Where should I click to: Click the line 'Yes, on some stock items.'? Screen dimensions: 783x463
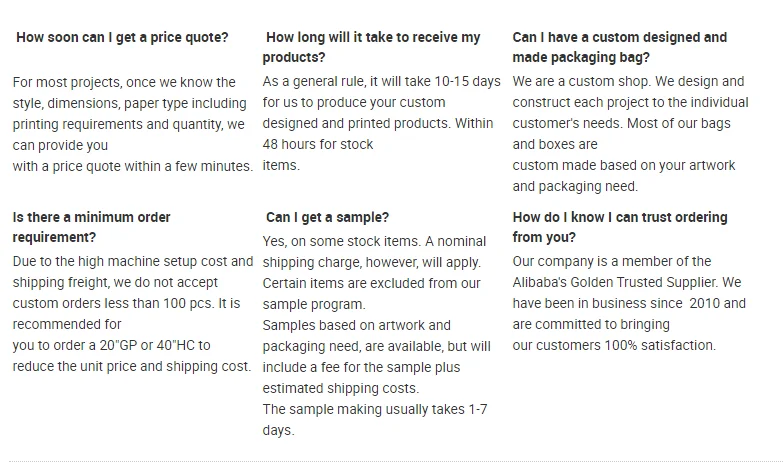coord(342,241)
